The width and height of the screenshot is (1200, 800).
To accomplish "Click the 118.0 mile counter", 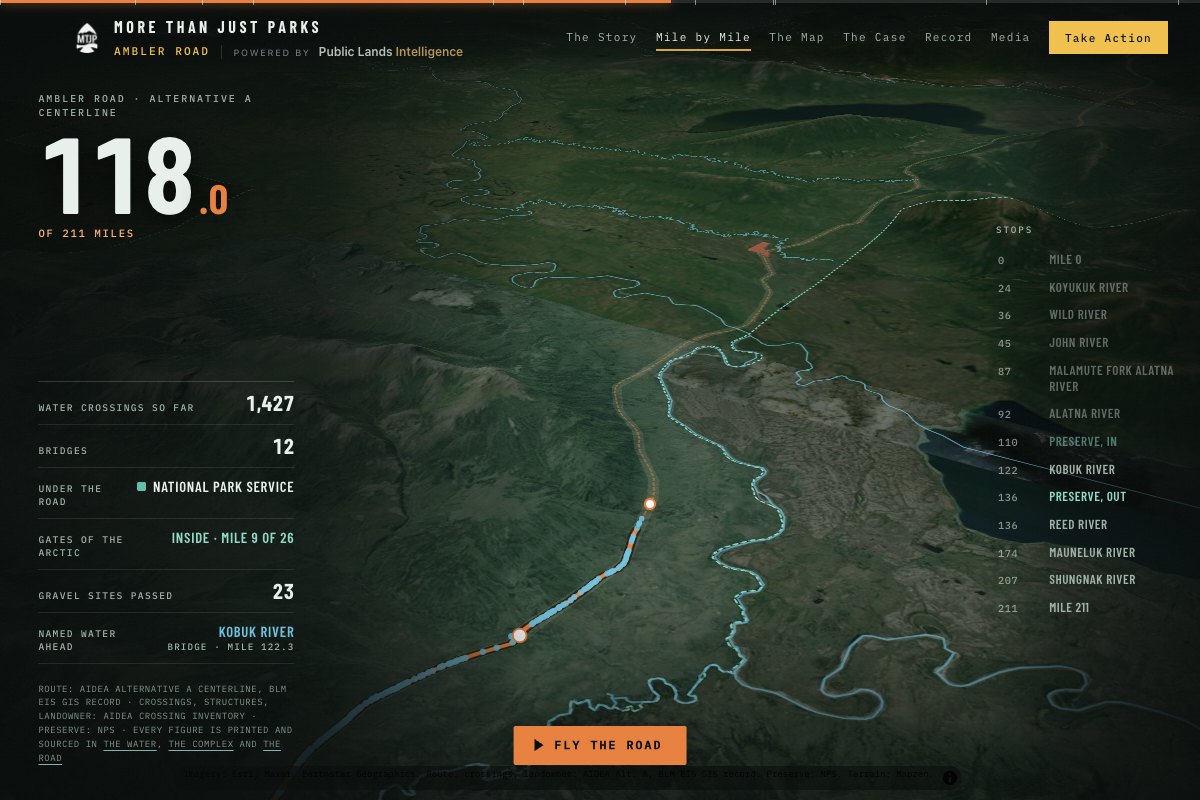I will click(134, 176).
